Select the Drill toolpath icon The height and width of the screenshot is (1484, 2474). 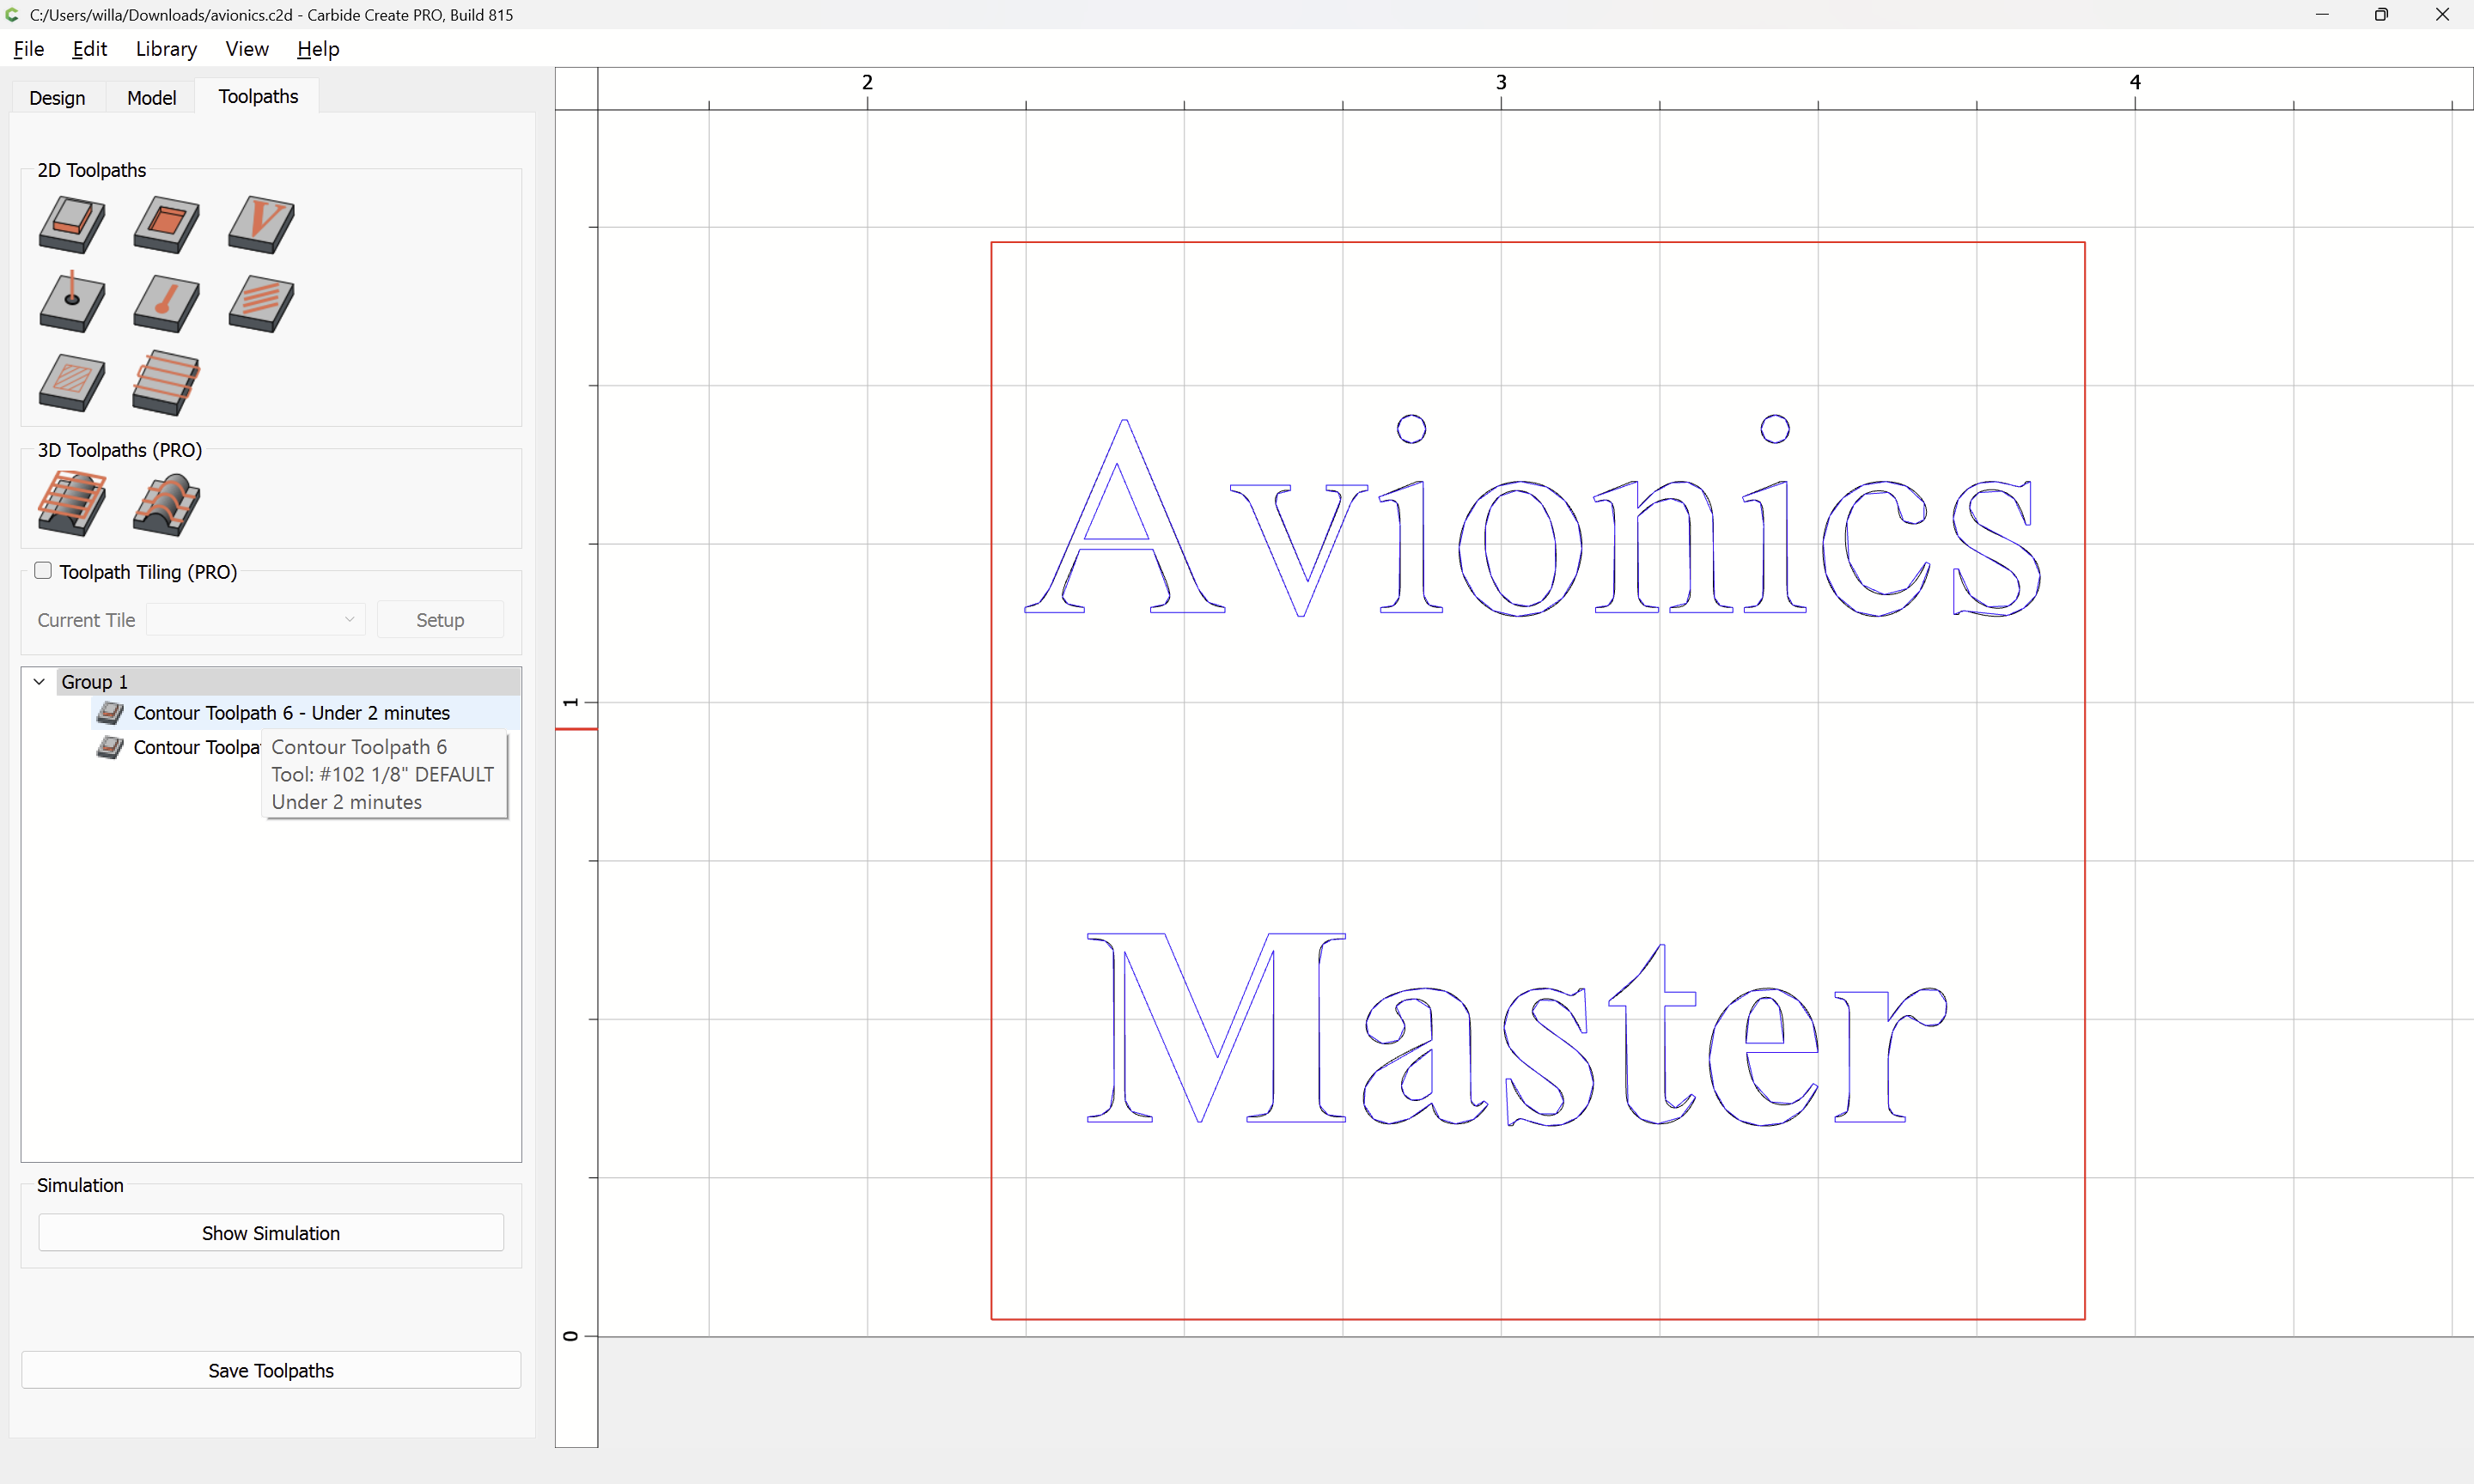tap(72, 302)
